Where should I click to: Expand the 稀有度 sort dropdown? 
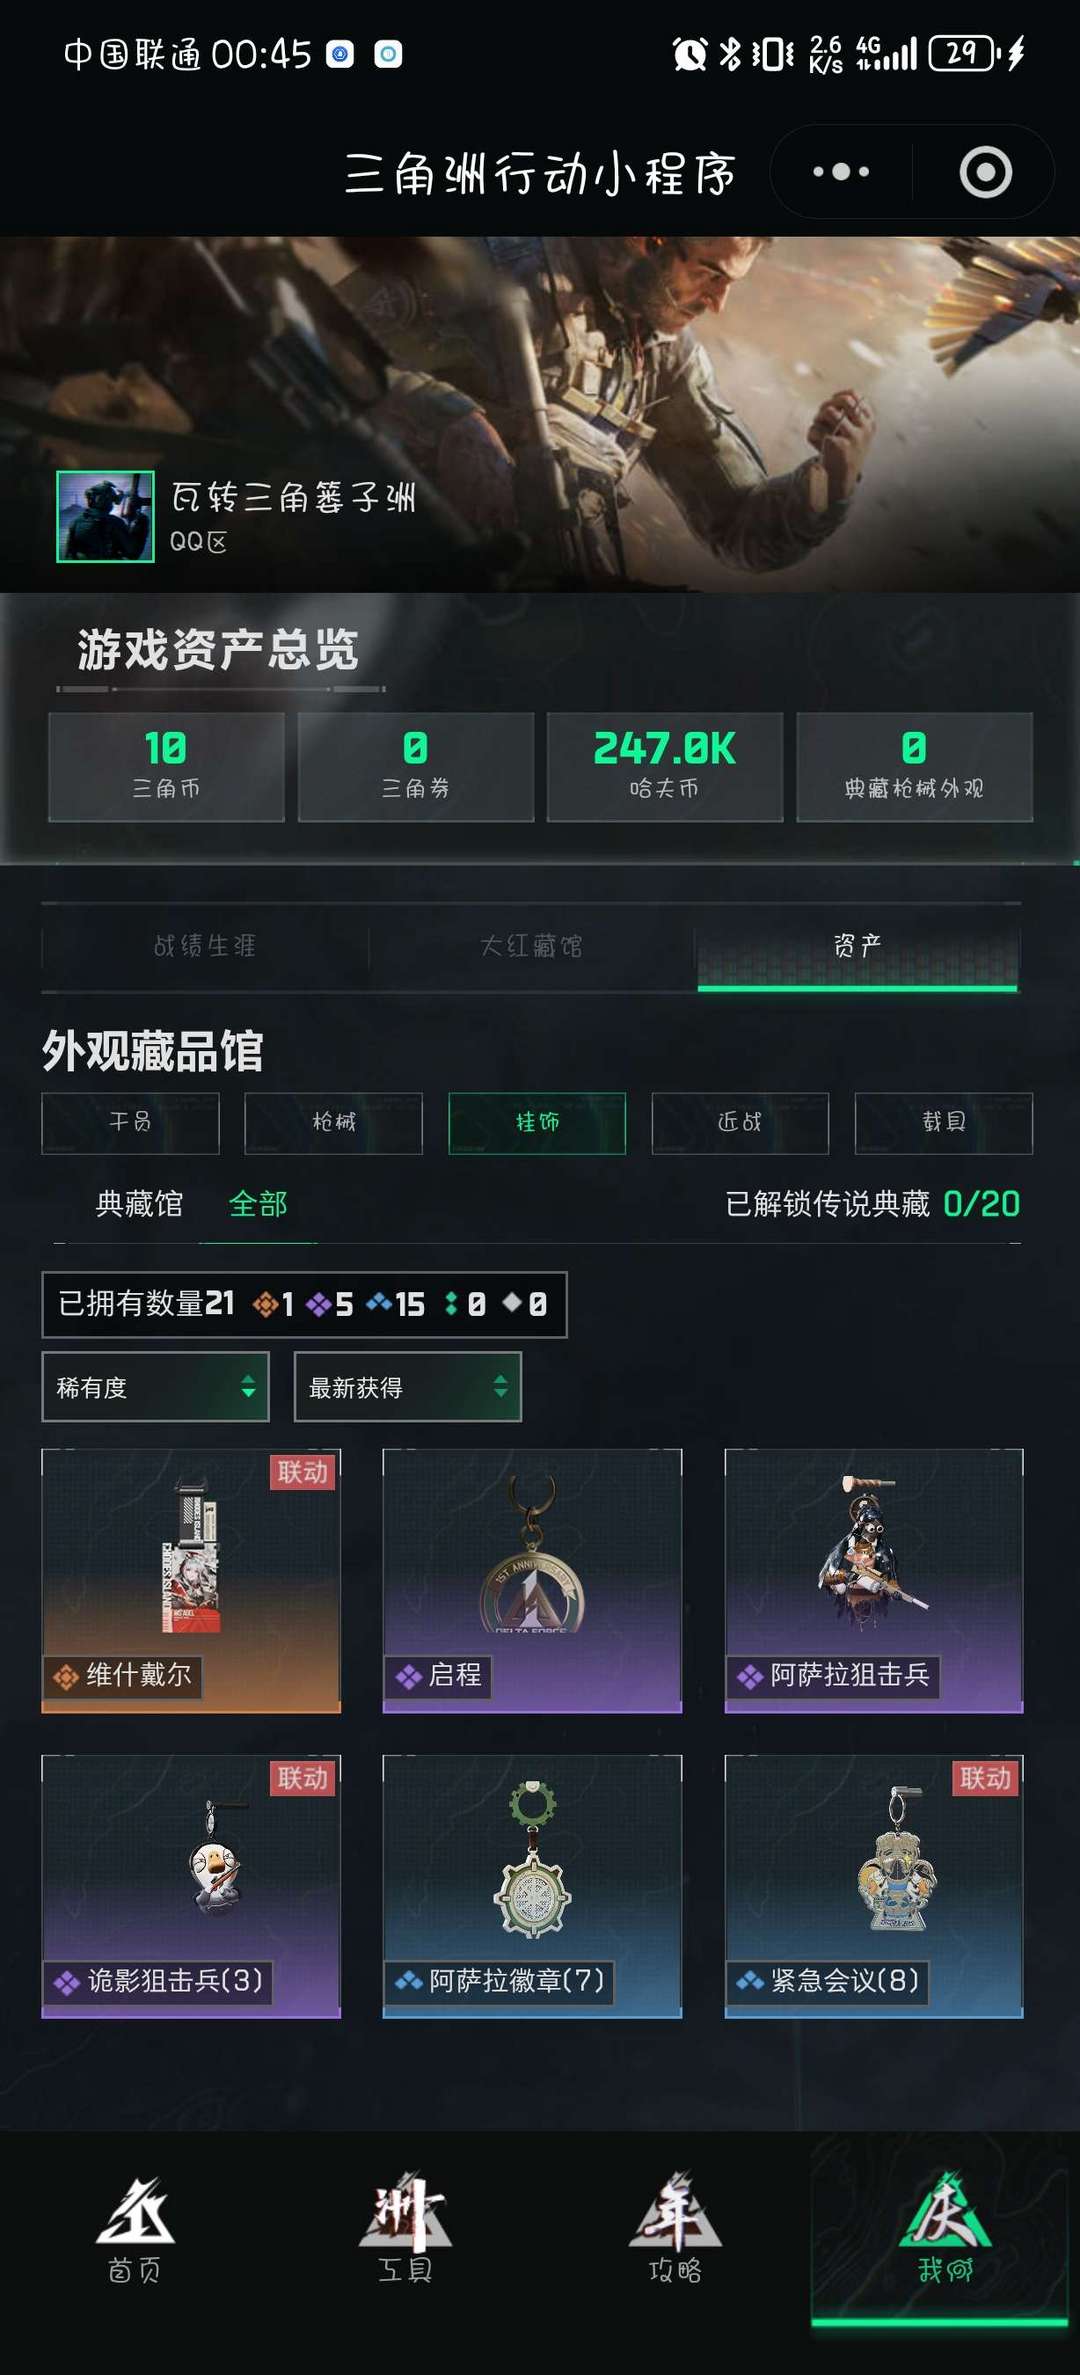155,1387
